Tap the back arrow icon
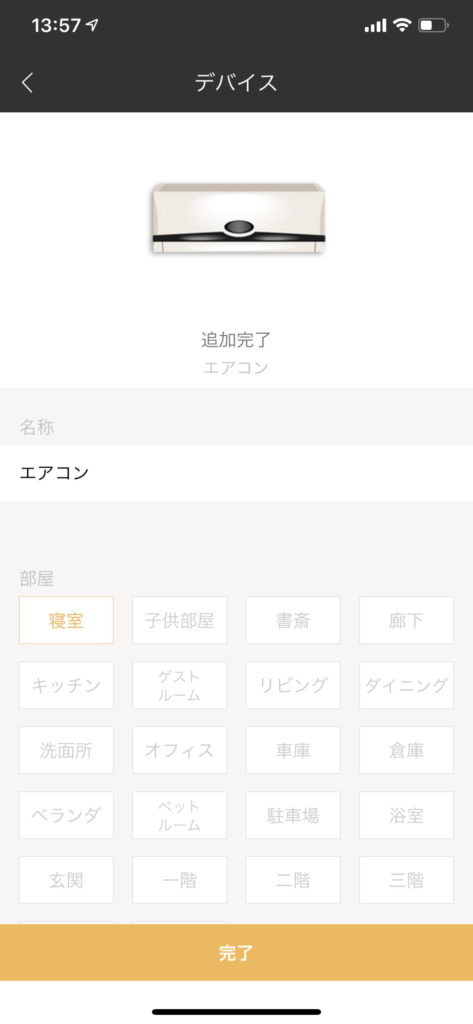Screen dimensions: 473x1024 pyautogui.click(x=27, y=83)
